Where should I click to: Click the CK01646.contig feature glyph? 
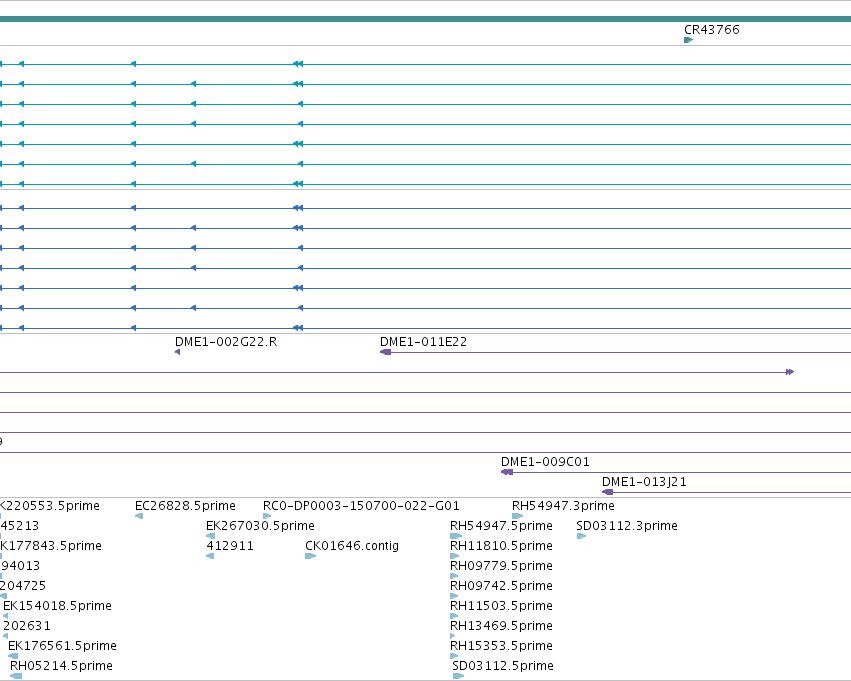[310, 556]
